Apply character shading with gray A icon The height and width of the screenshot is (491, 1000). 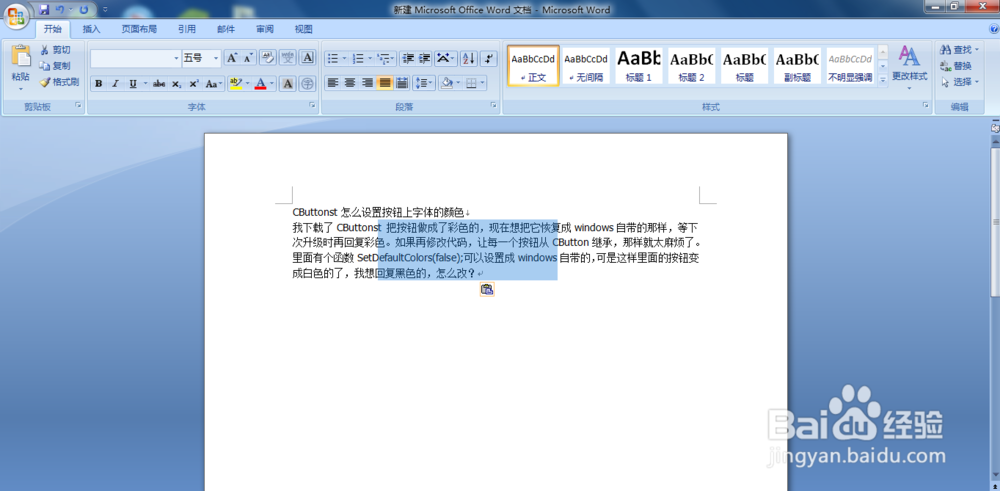[x=288, y=84]
